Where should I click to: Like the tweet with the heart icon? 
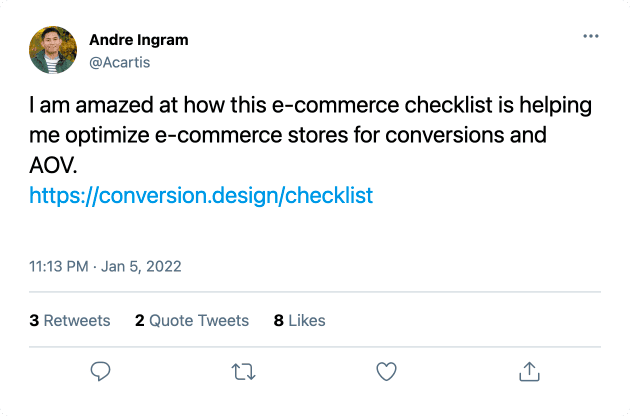(386, 371)
